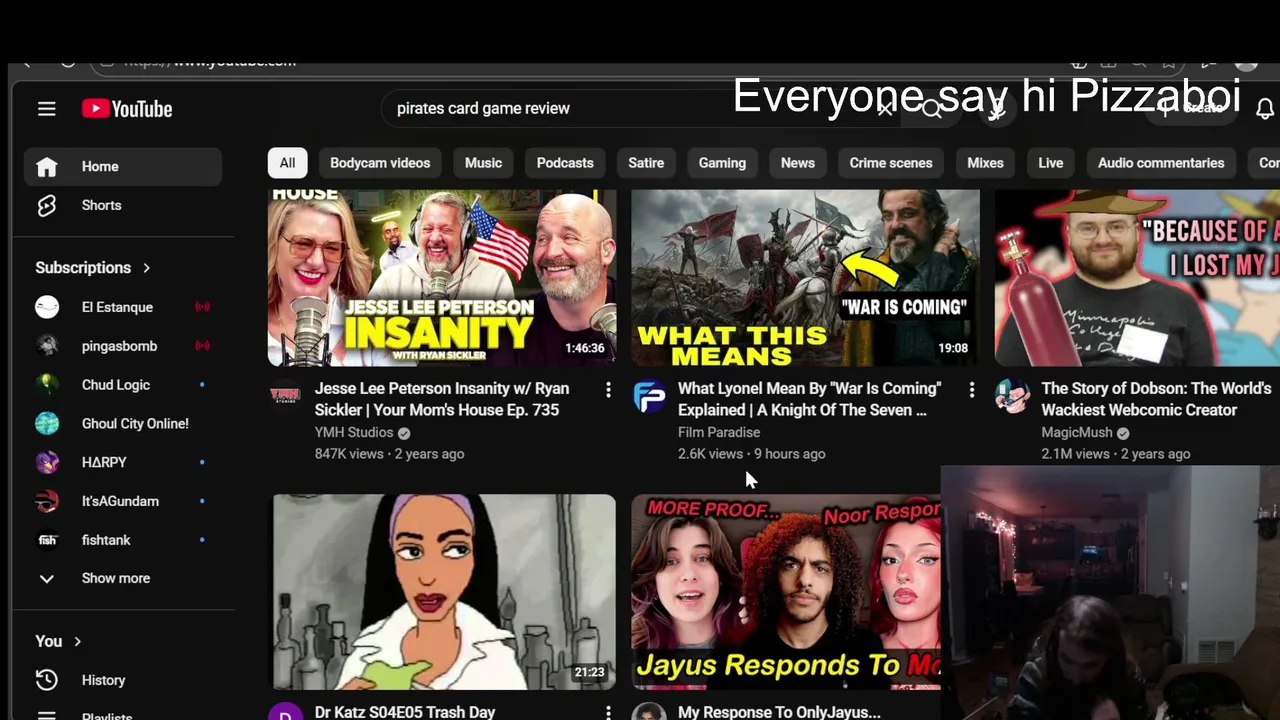Open Ghoul City Online! channel avatar
1280x720 pixels.
coord(47,424)
